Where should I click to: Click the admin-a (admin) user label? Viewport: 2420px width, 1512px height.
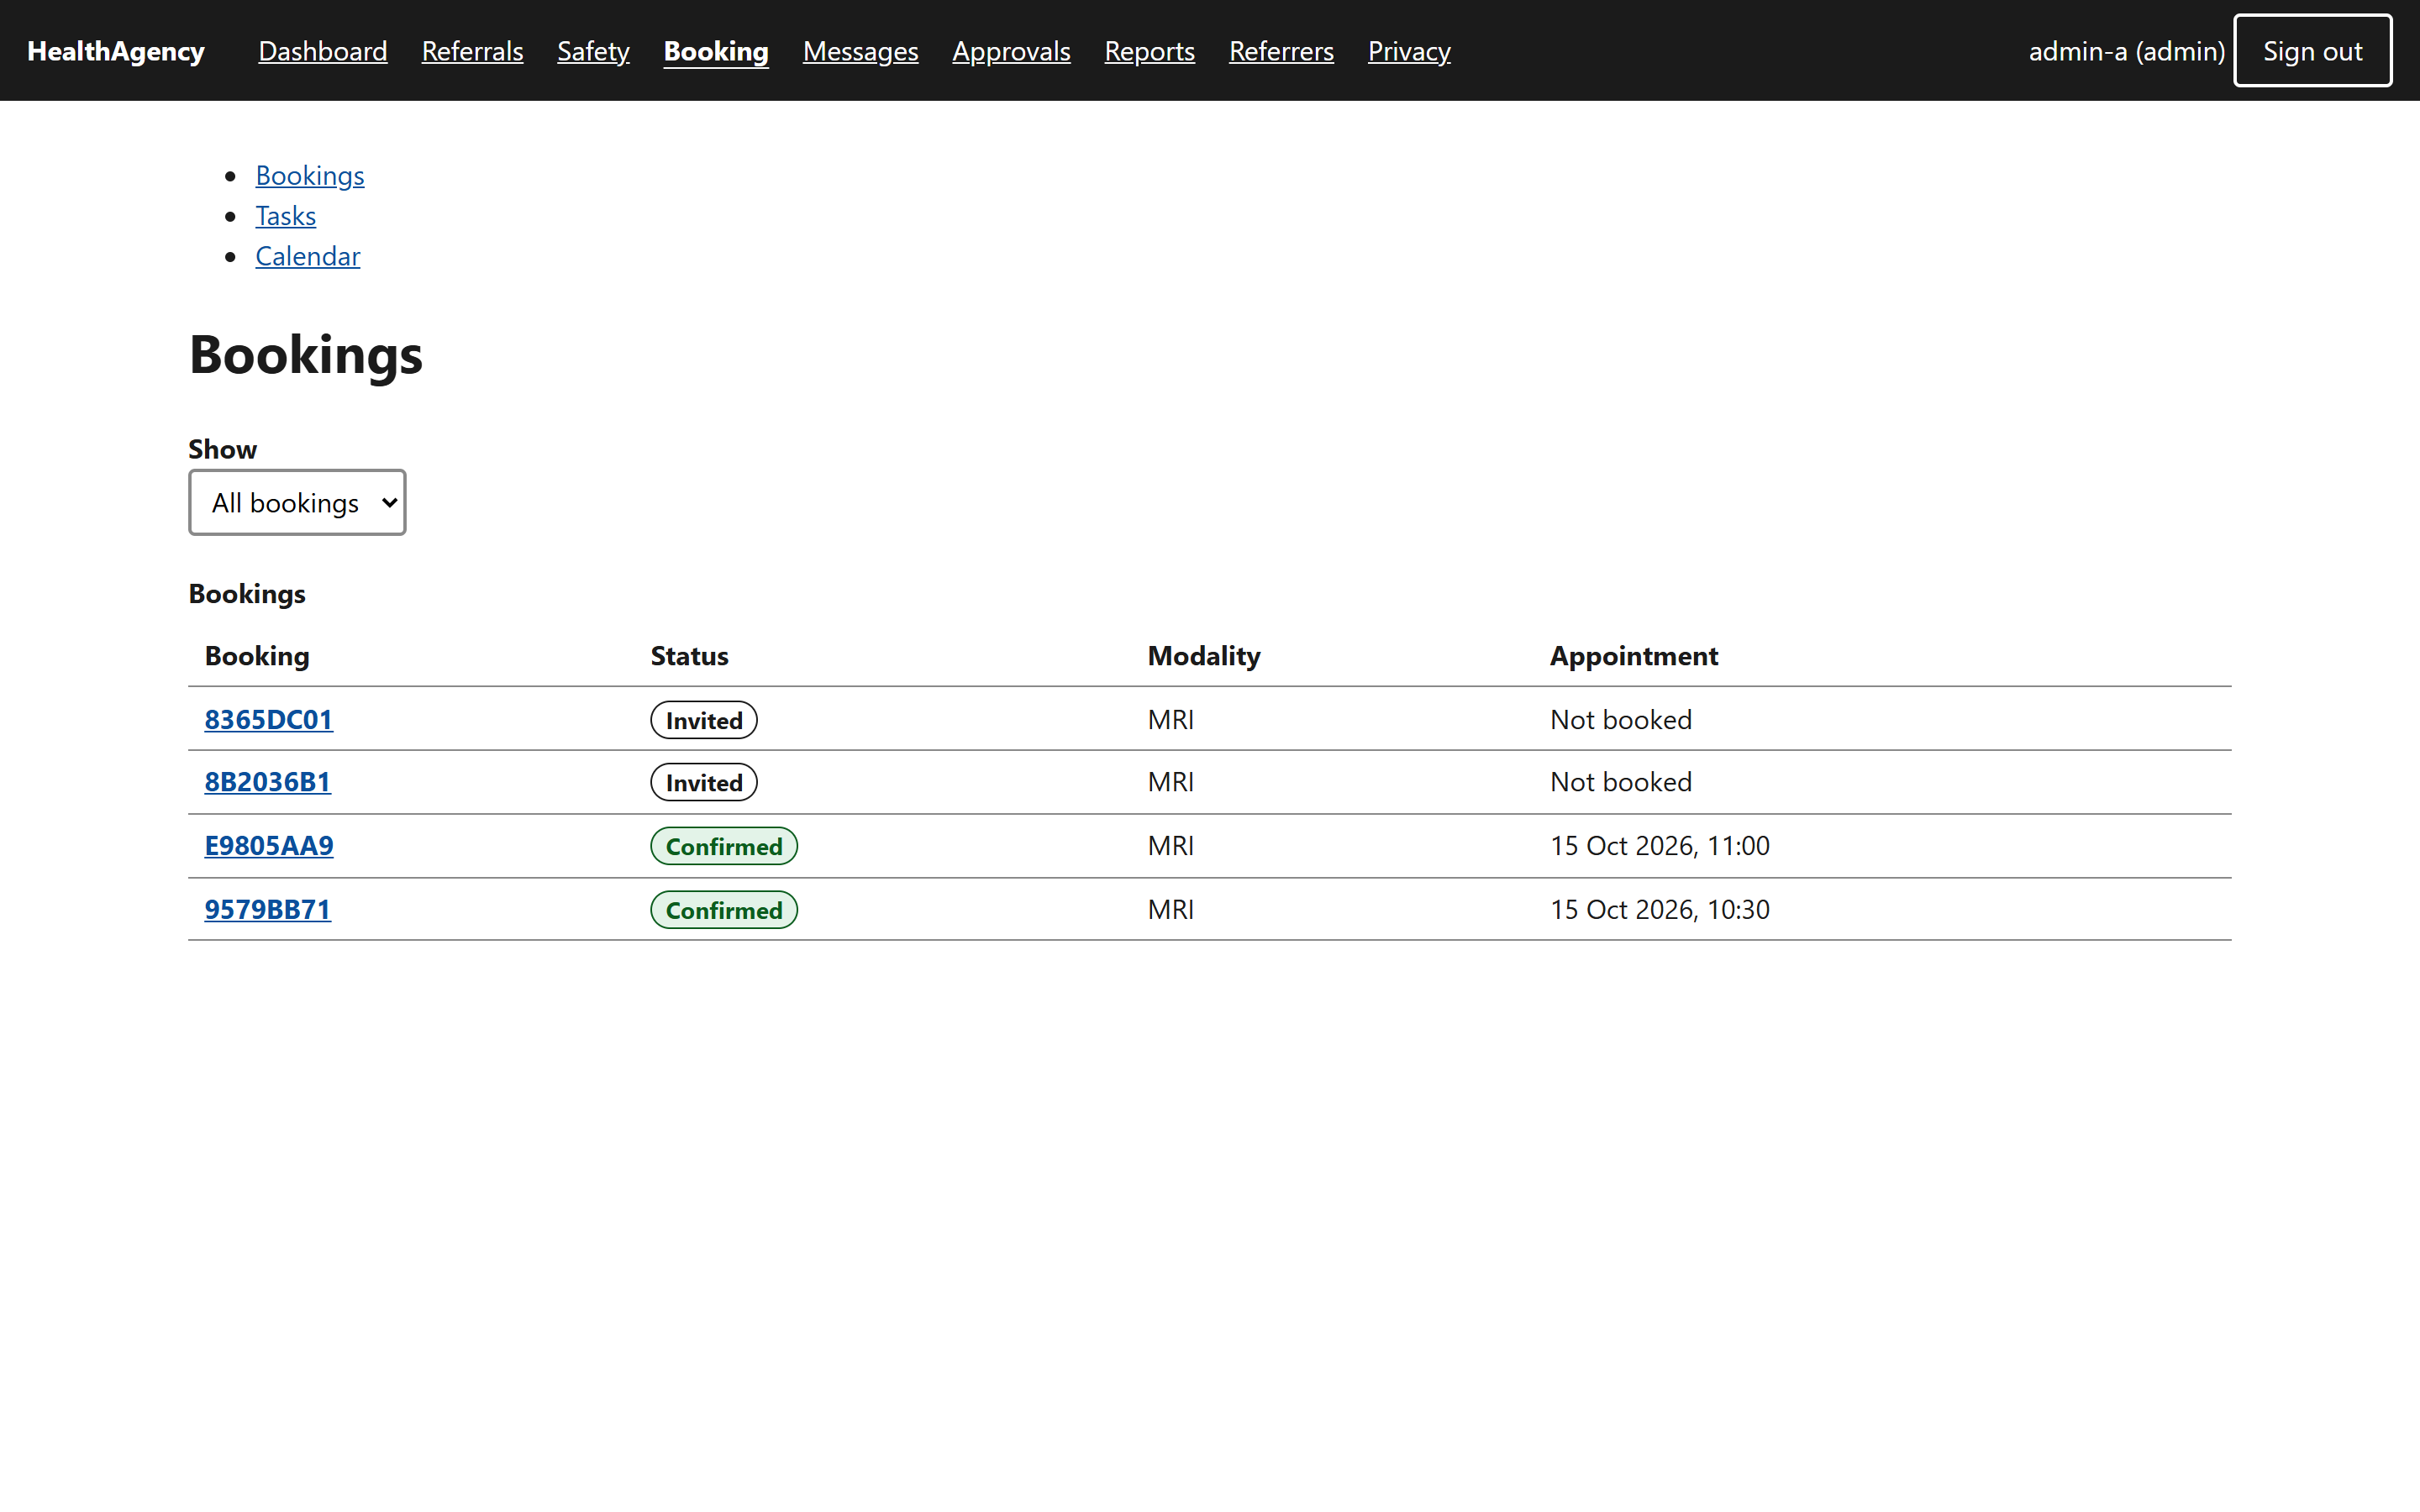coord(2126,51)
